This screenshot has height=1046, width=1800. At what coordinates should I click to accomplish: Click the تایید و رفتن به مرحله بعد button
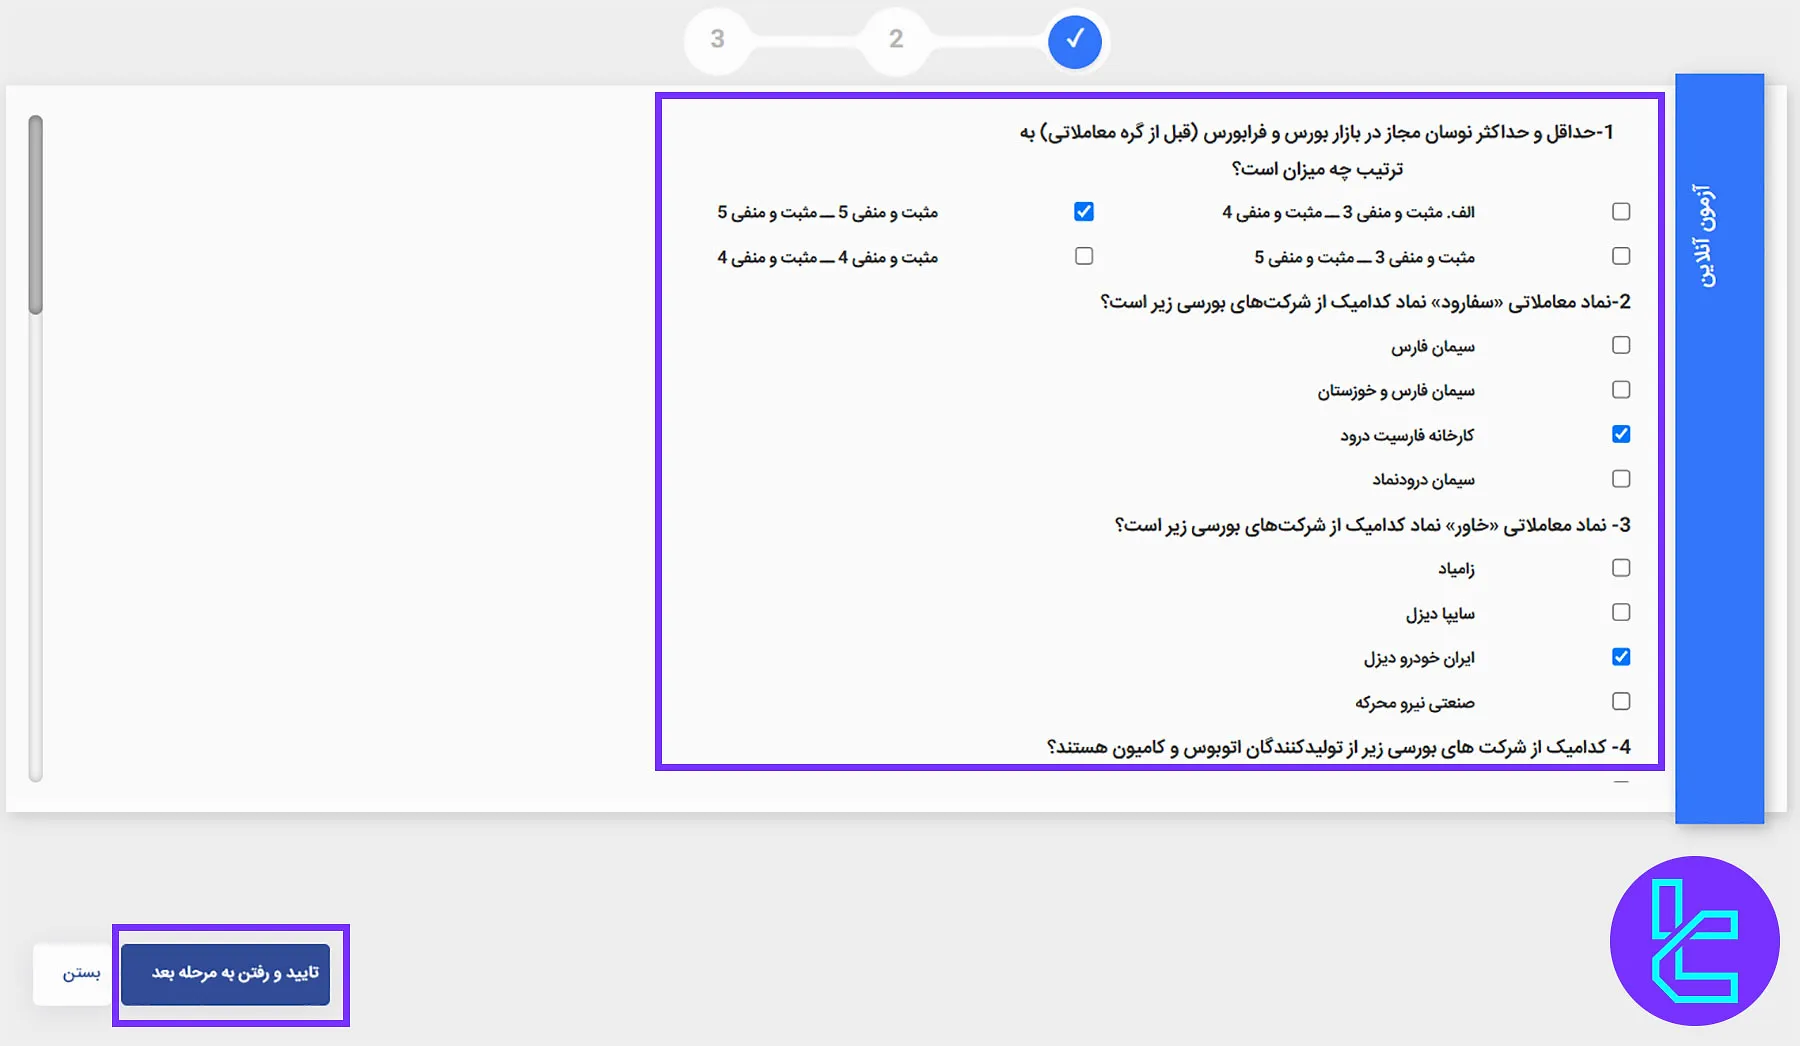[x=228, y=974]
